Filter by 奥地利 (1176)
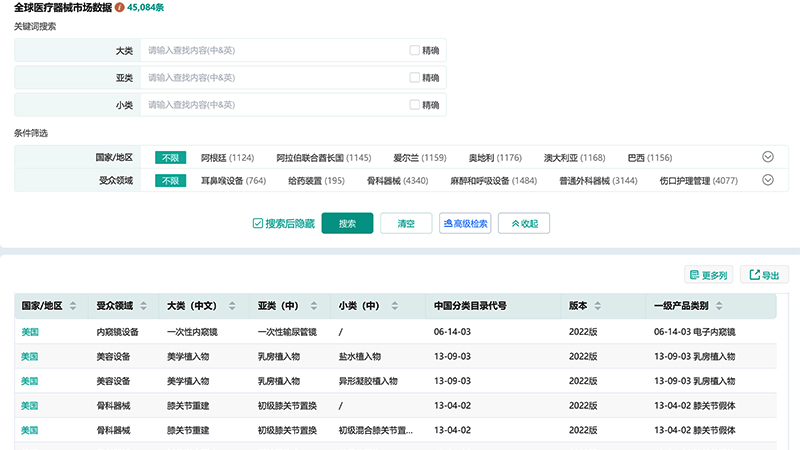The height and width of the screenshot is (450, 800). click(x=495, y=158)
